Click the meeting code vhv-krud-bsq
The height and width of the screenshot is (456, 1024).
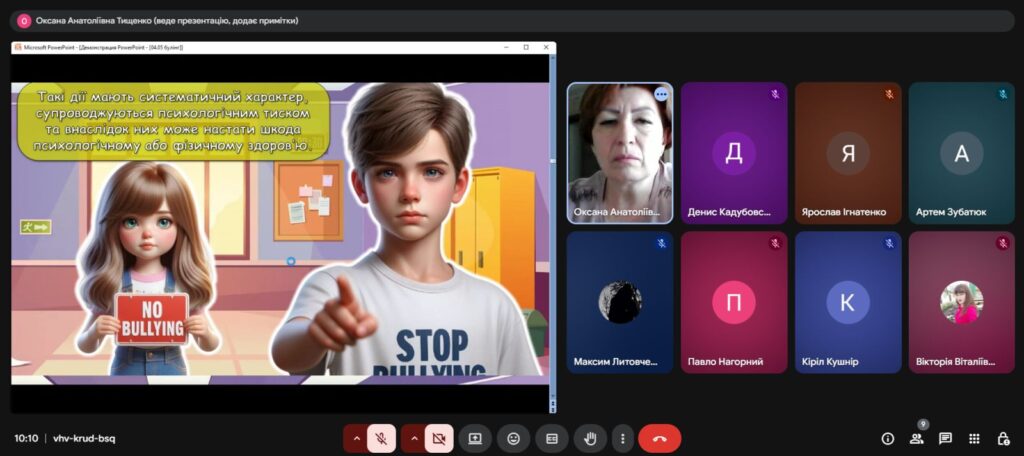click(84, 438)
